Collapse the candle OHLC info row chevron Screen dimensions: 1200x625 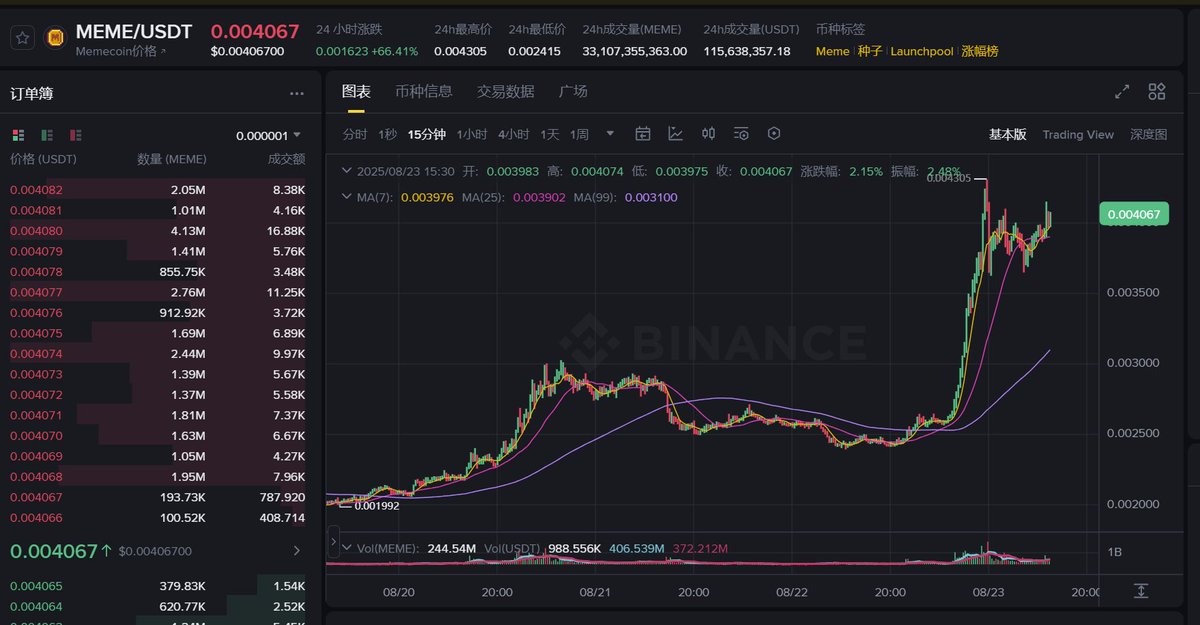(347, 171)
